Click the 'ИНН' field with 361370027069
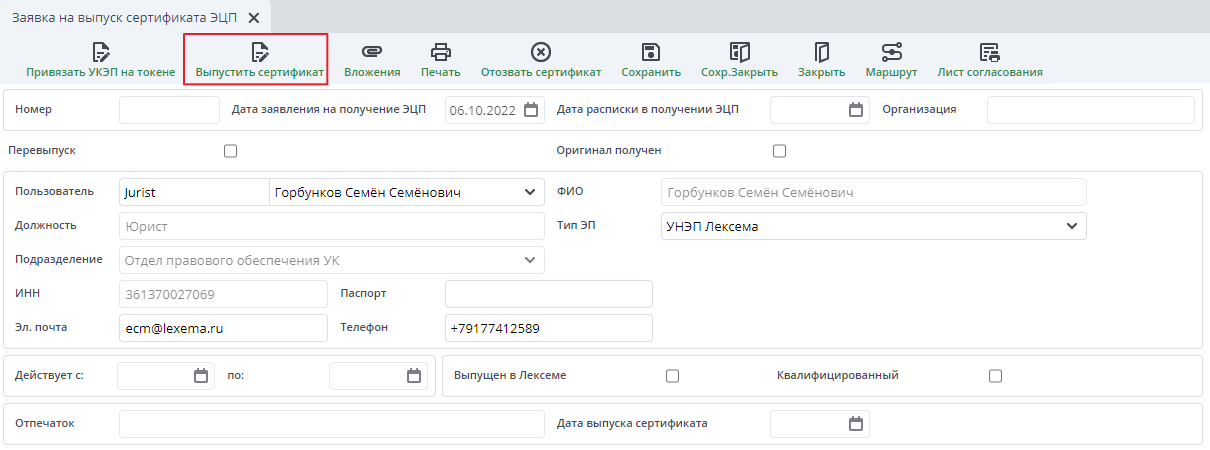The image size is (1210, 450). click(223, 294)
